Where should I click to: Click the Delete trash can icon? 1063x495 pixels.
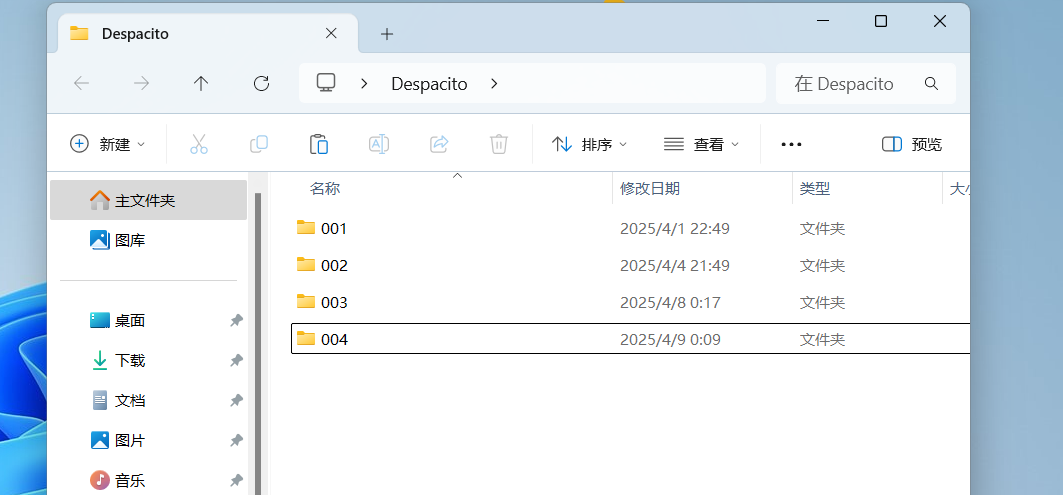pyautogui.click(x=499, y=144)
